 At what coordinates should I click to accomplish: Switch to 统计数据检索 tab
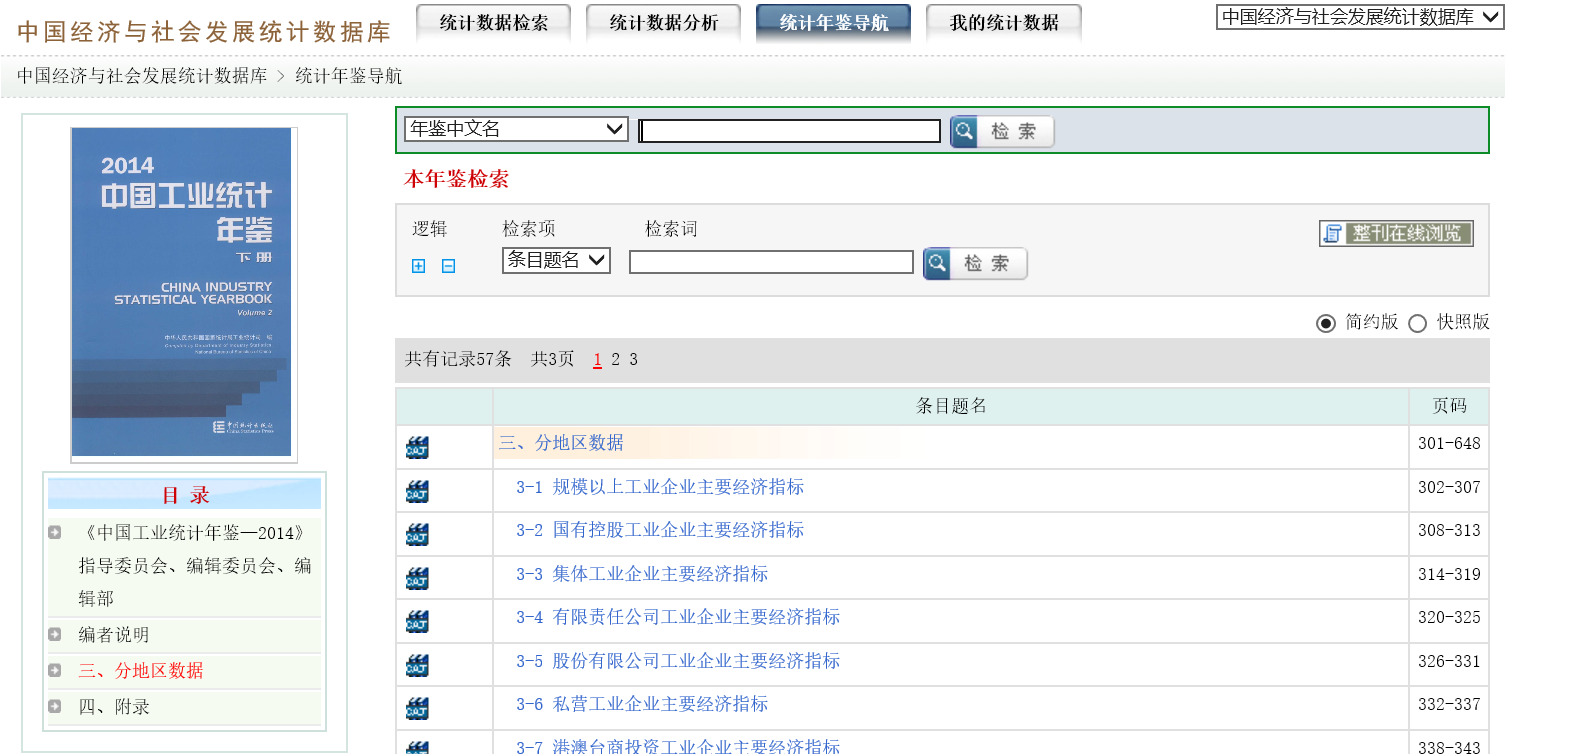coord(494,23)
